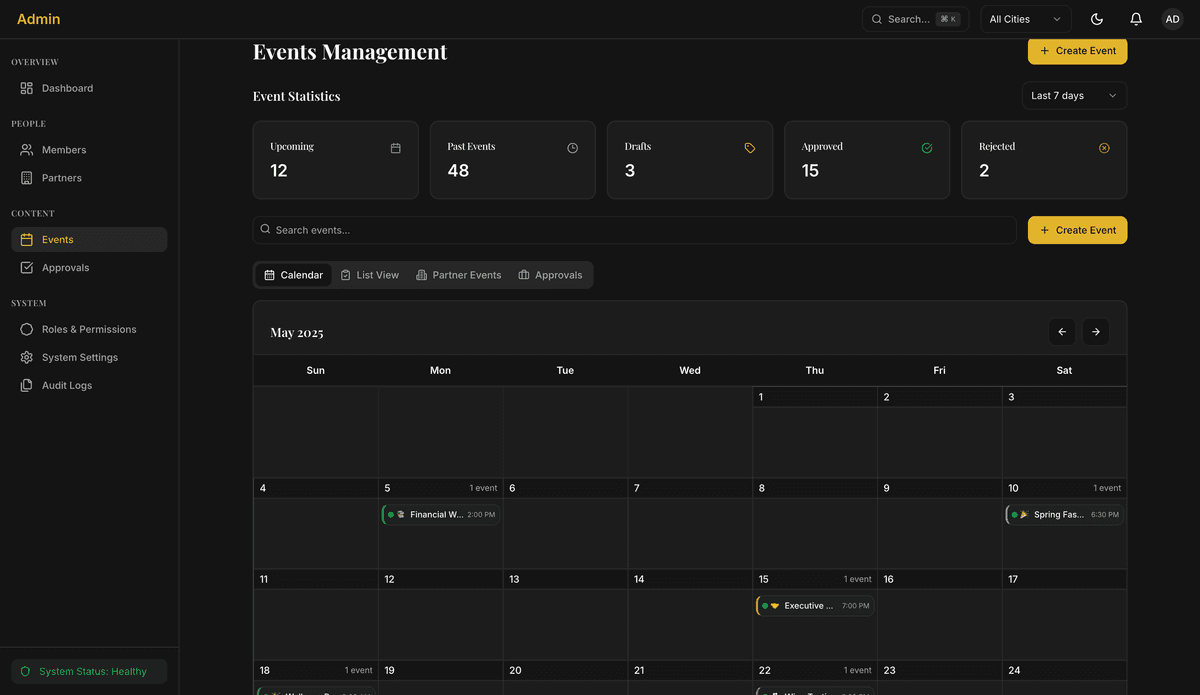Image resolution: width=1200 pixels, height=695 pixels.
Task: Toggle dark mode with the moon icon
Action: (x=1096, y=18)
